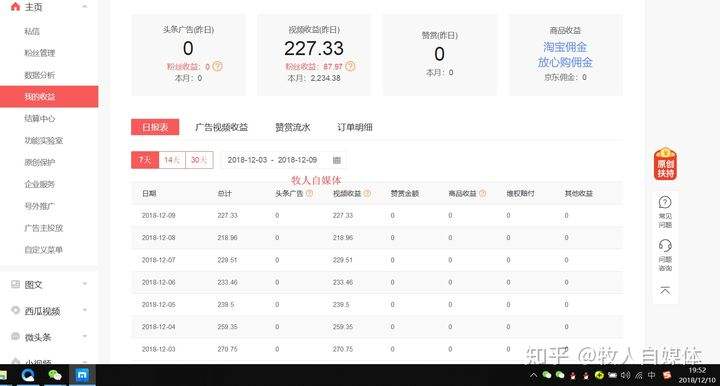
Task: Switch to the 订单明细 tab
Action: click(x=355, y=127)
